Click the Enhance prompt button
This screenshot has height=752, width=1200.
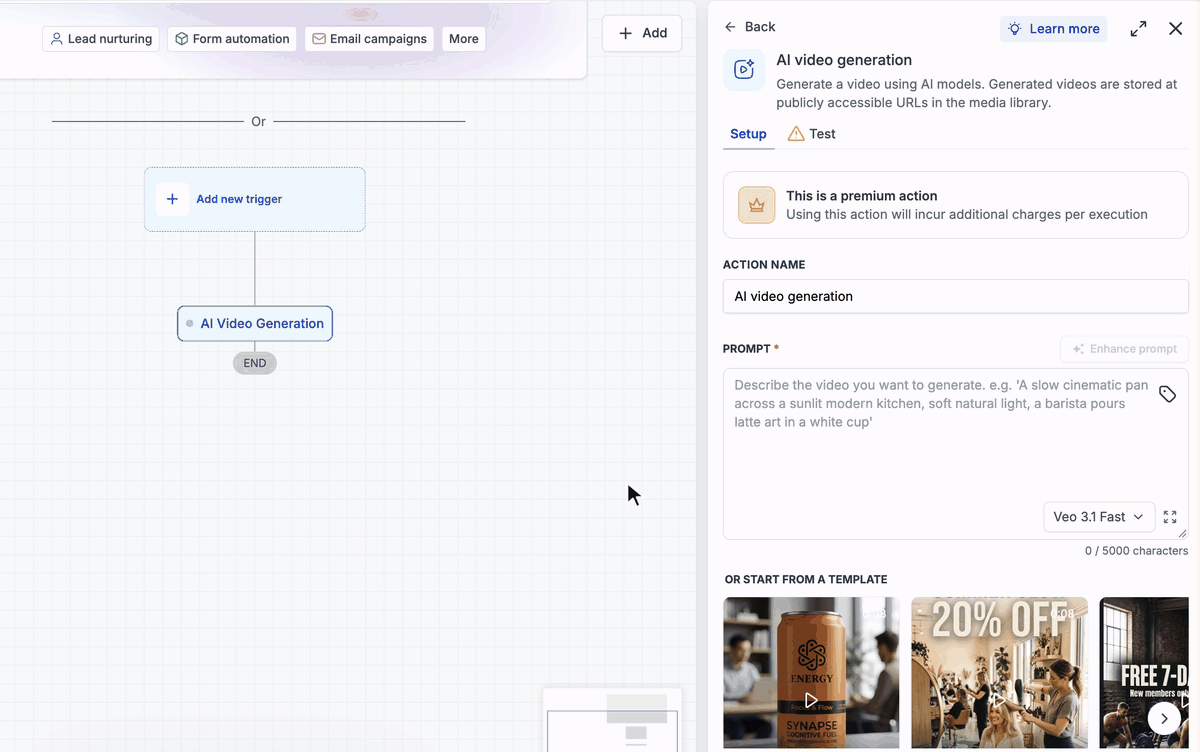coord(1124,349)
